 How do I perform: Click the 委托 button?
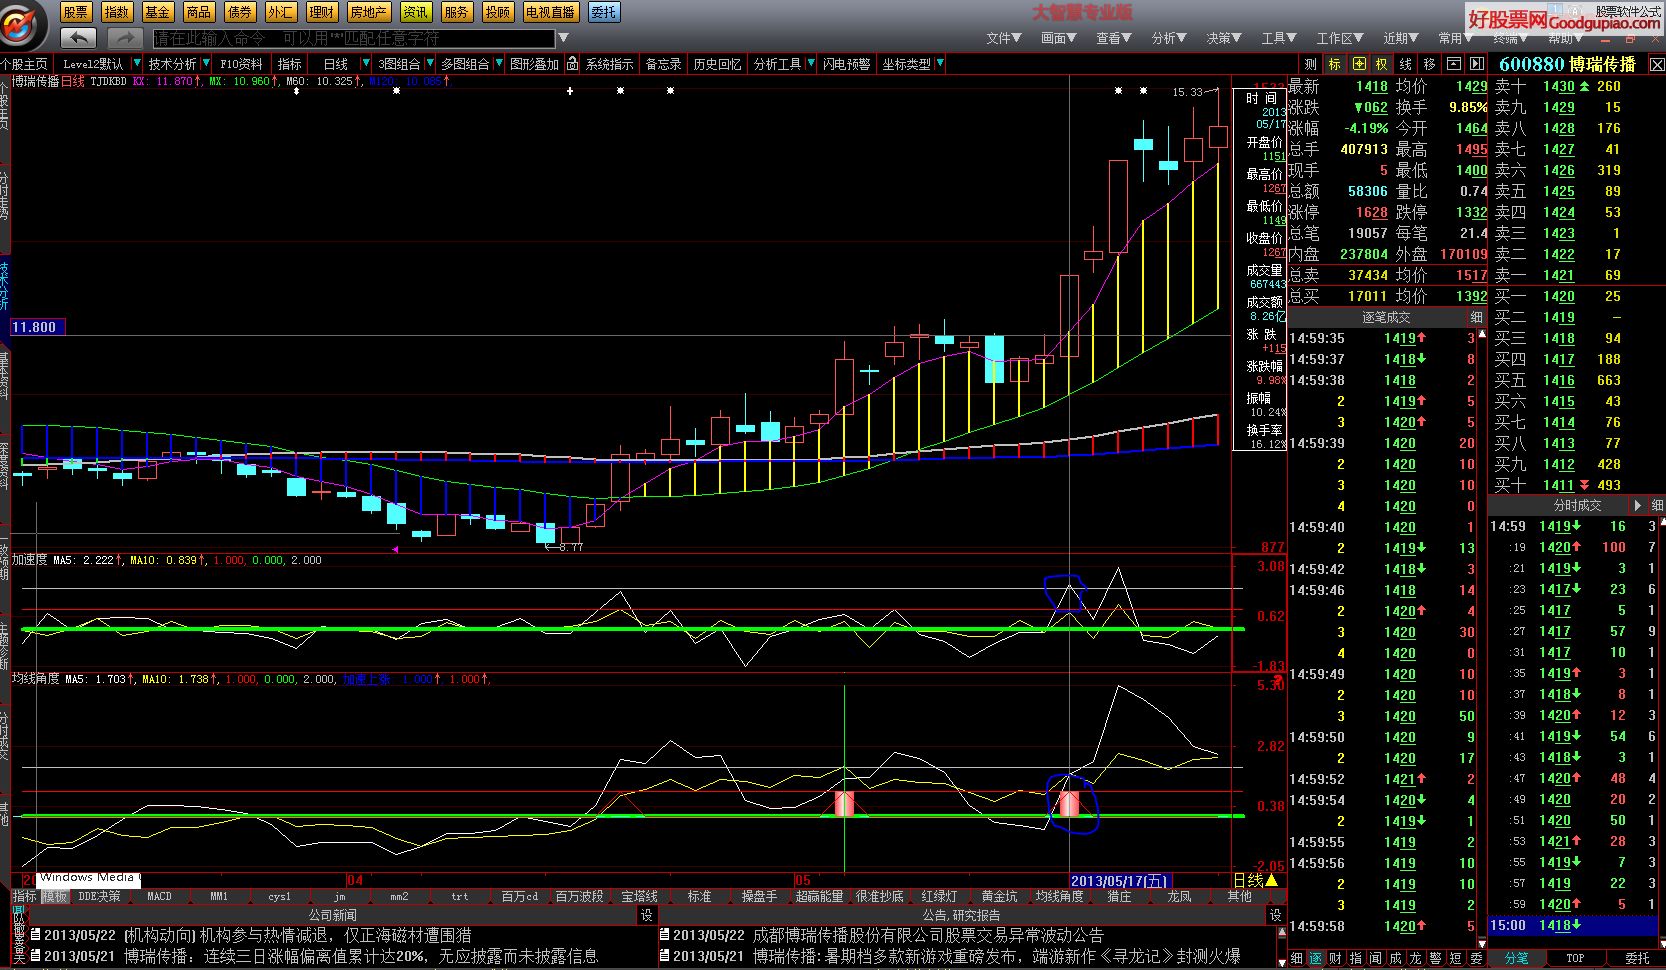(603, 12)
